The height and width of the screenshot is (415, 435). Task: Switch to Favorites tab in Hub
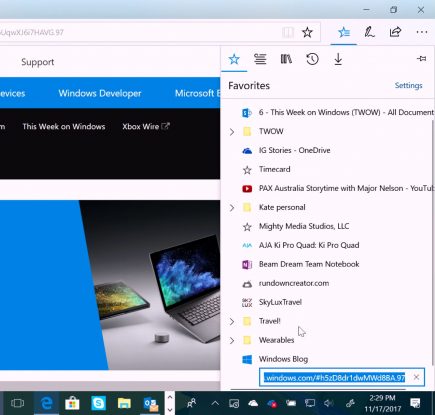pyautogui.click(x=234, y=59)
